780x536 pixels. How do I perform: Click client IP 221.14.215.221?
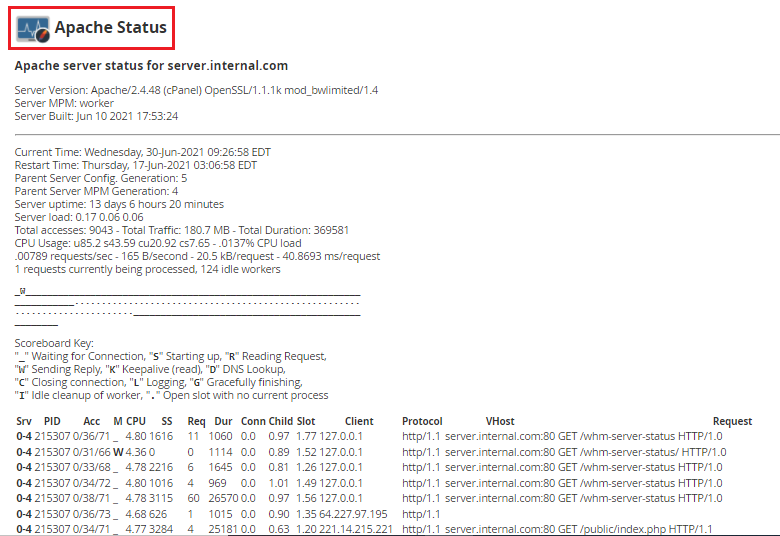click(356, 529)
